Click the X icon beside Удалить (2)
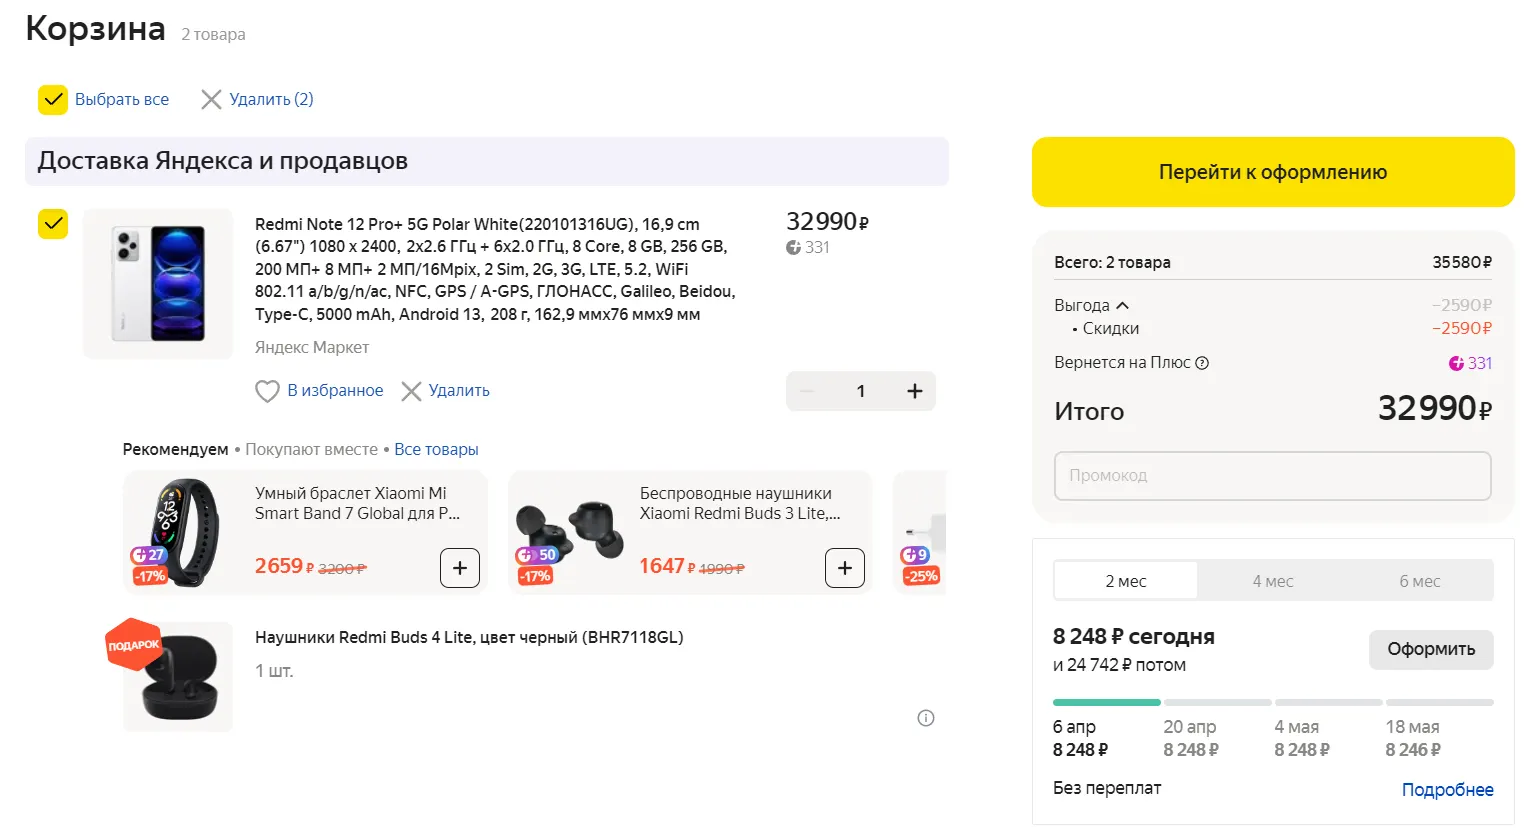 pyautogui.click(x=211, y=99)
